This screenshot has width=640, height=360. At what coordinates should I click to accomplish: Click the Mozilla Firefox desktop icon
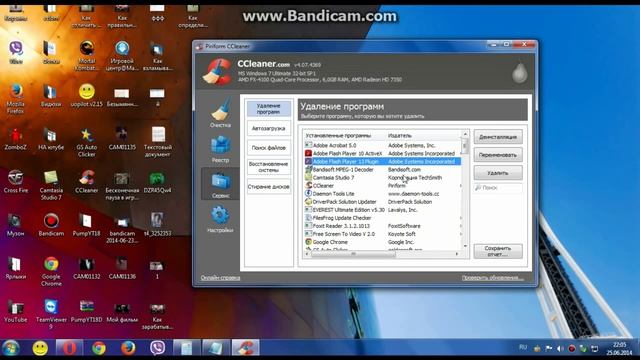16,98
